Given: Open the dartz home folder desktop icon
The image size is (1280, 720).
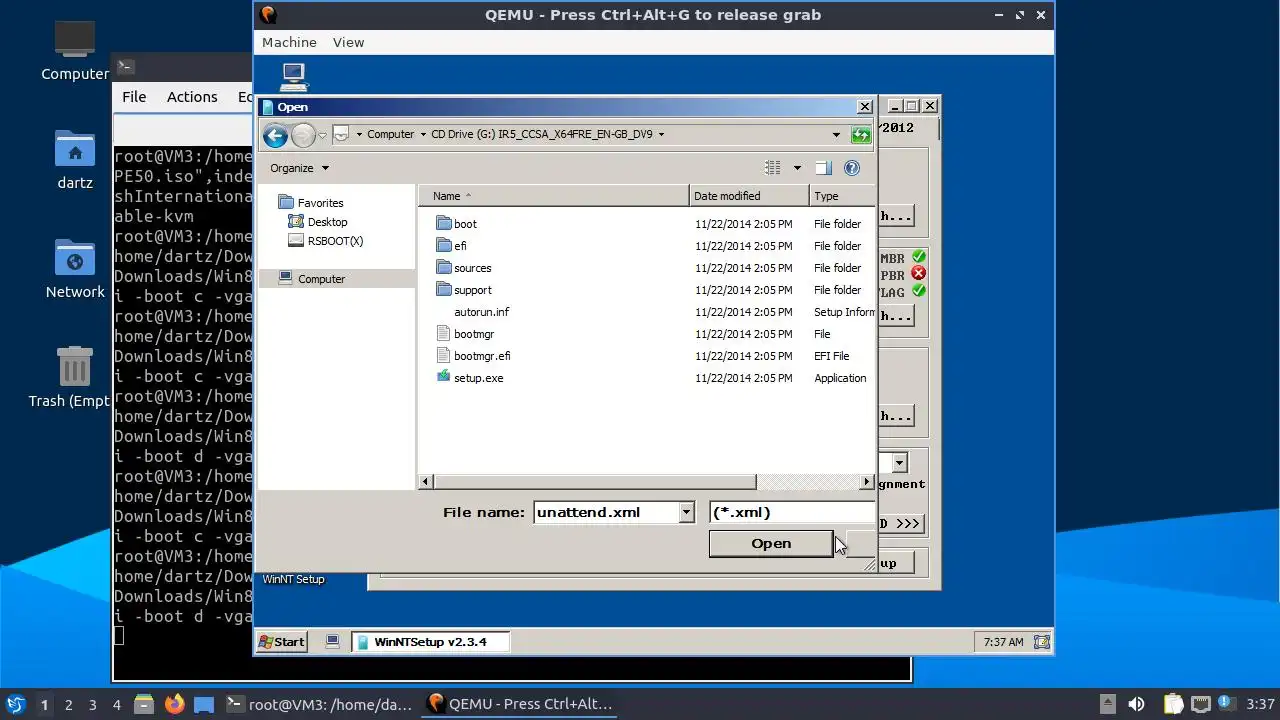Looking at the screenshot, I should pos(75,160).
